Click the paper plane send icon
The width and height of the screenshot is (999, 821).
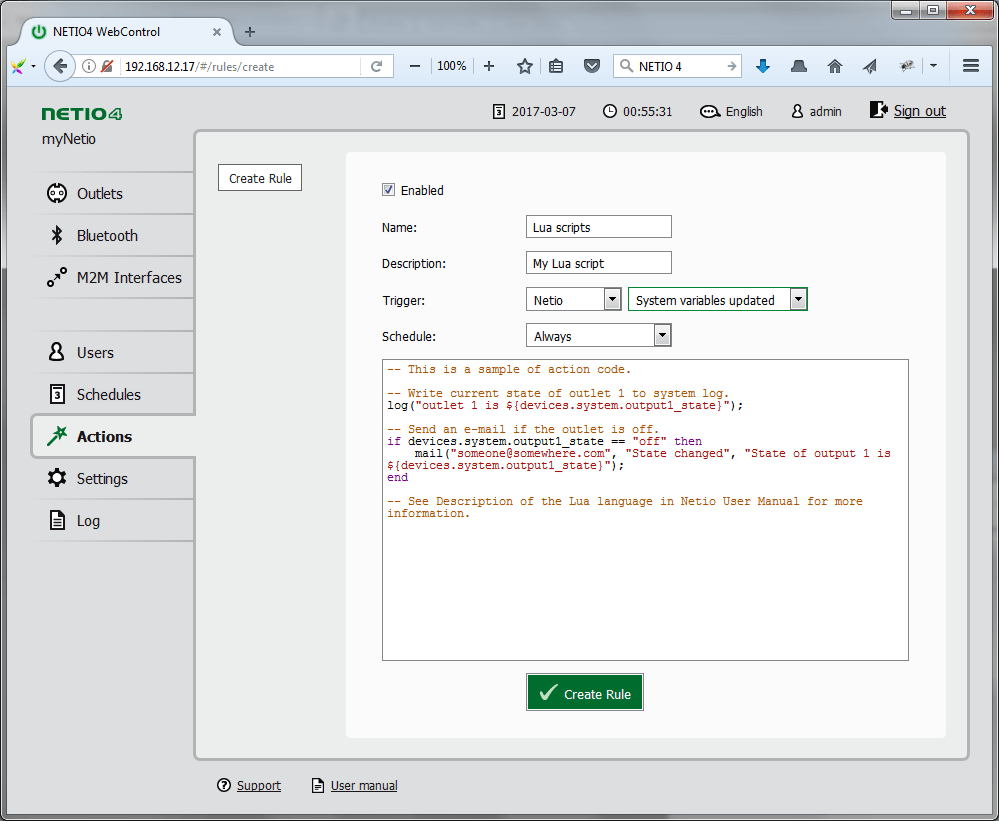pyautogui.click(x=870, y=66)
